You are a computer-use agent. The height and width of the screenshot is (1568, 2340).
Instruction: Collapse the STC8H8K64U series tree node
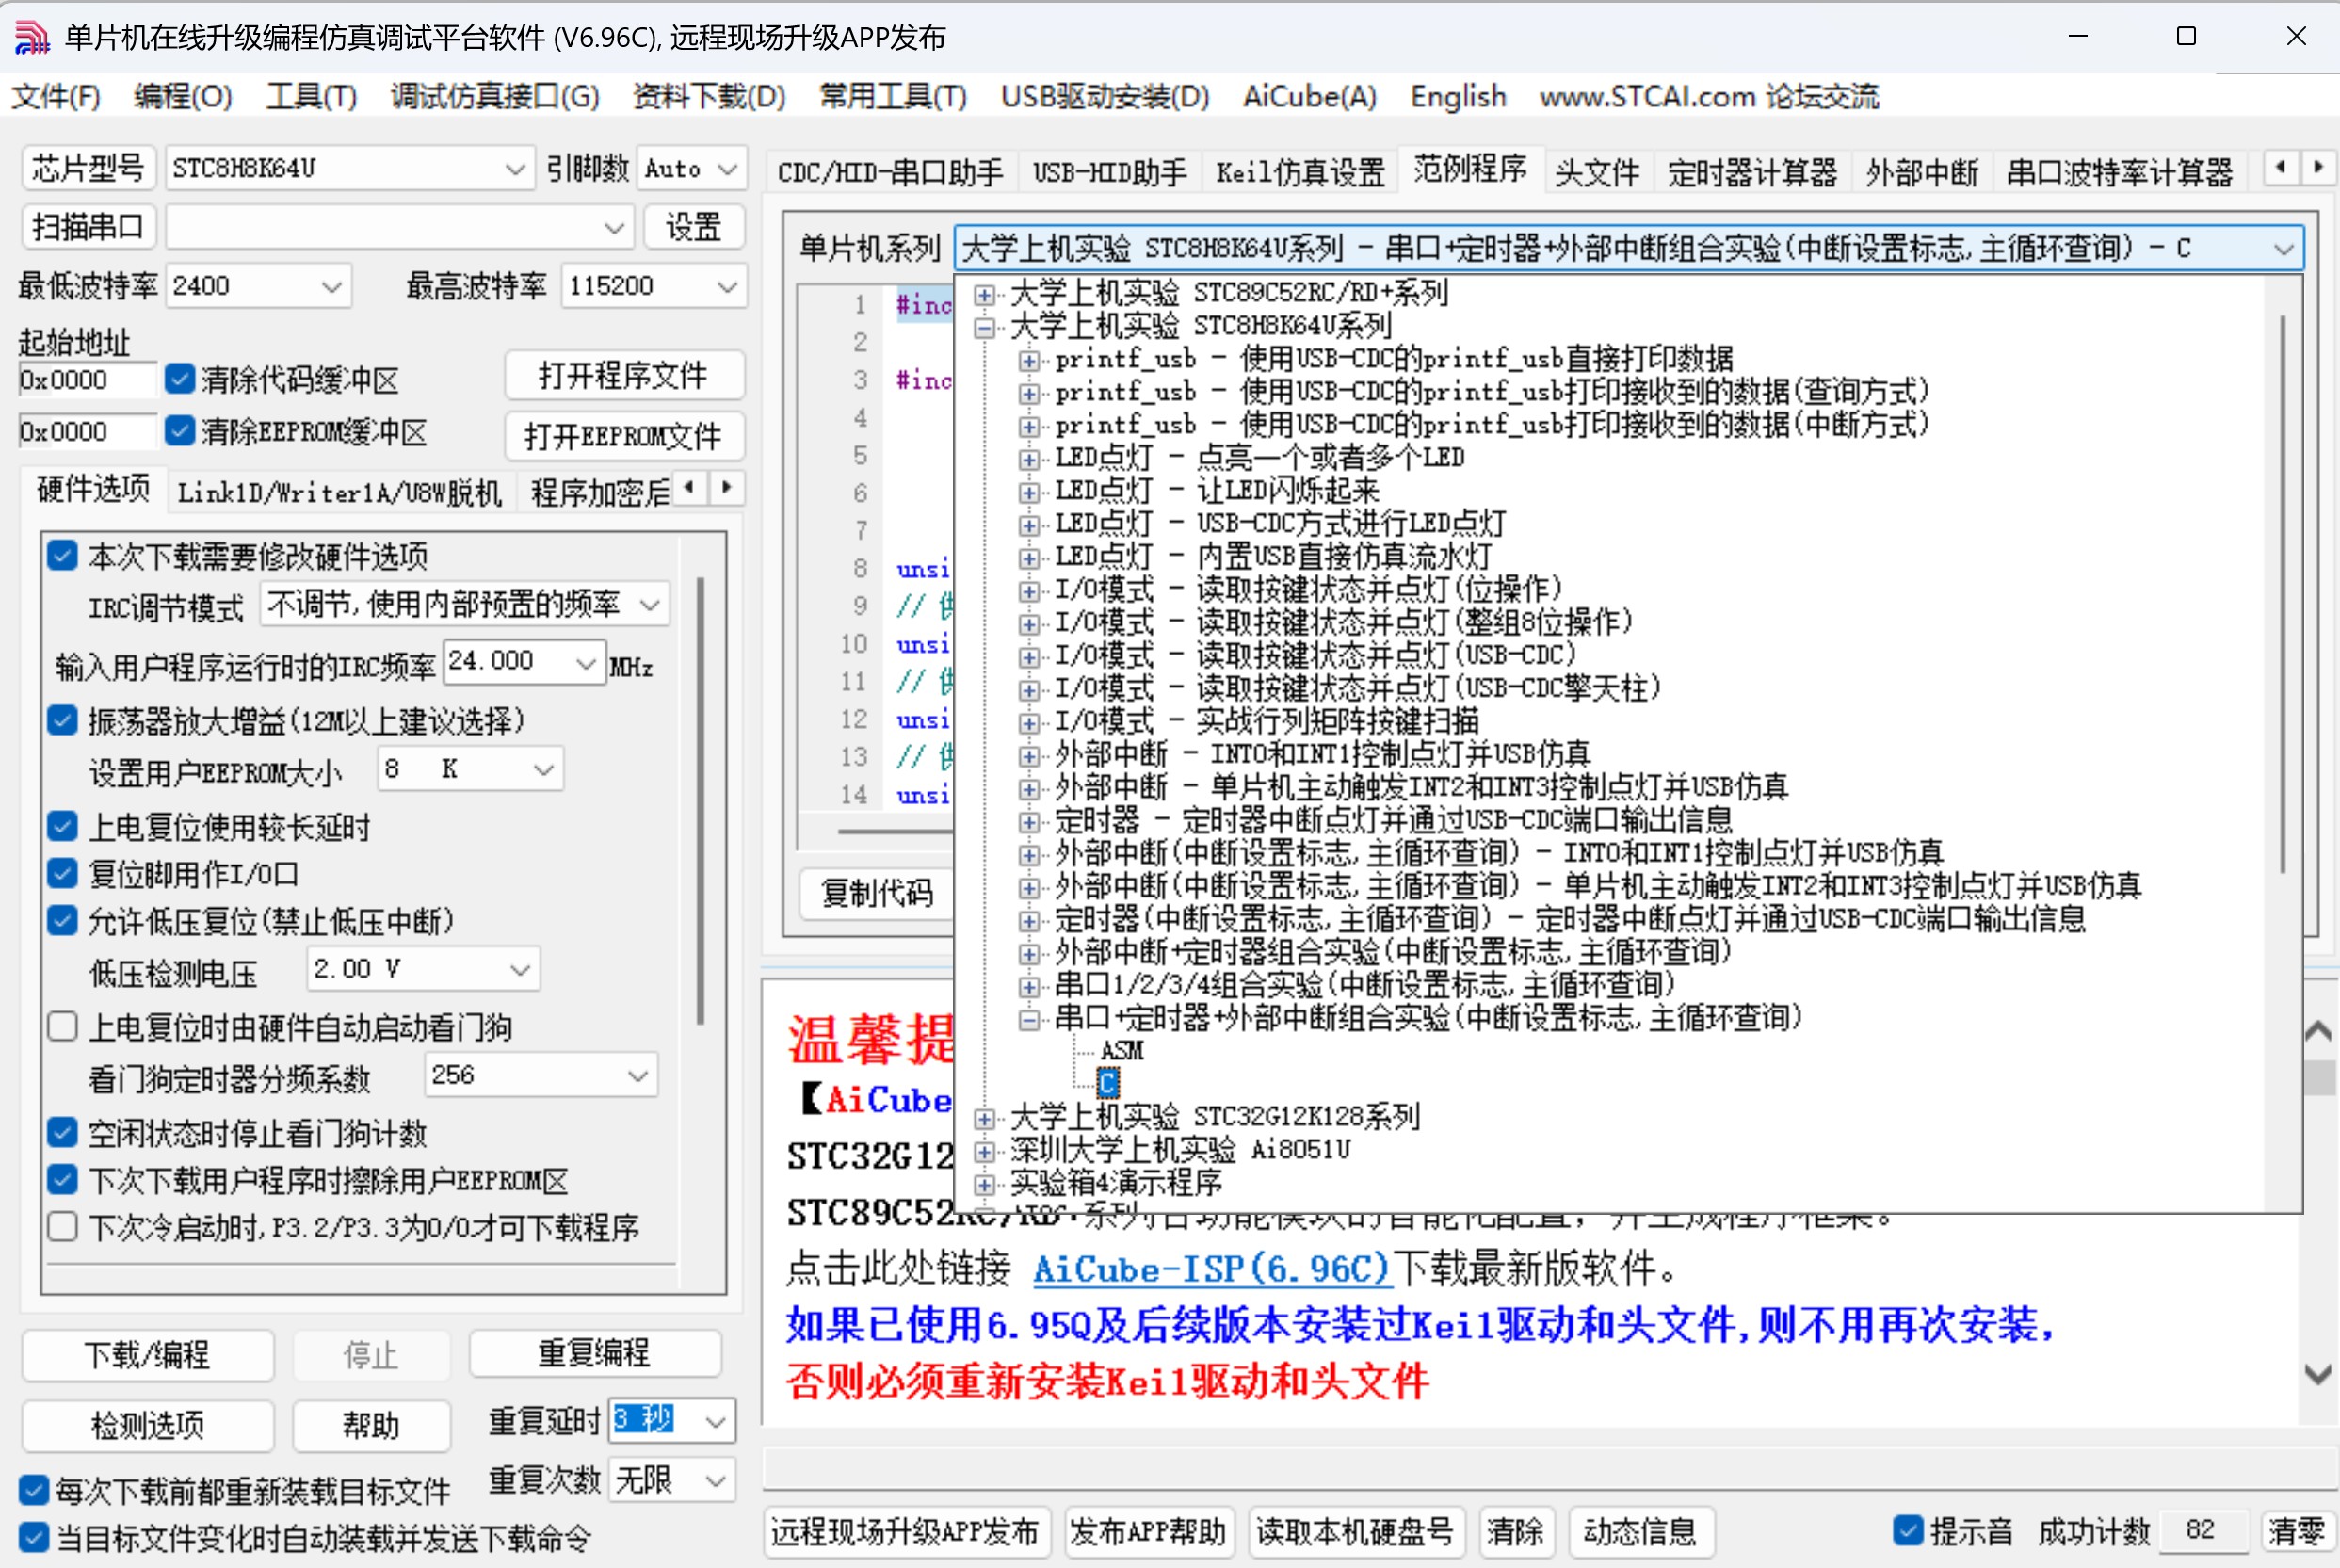coord(985,328)
